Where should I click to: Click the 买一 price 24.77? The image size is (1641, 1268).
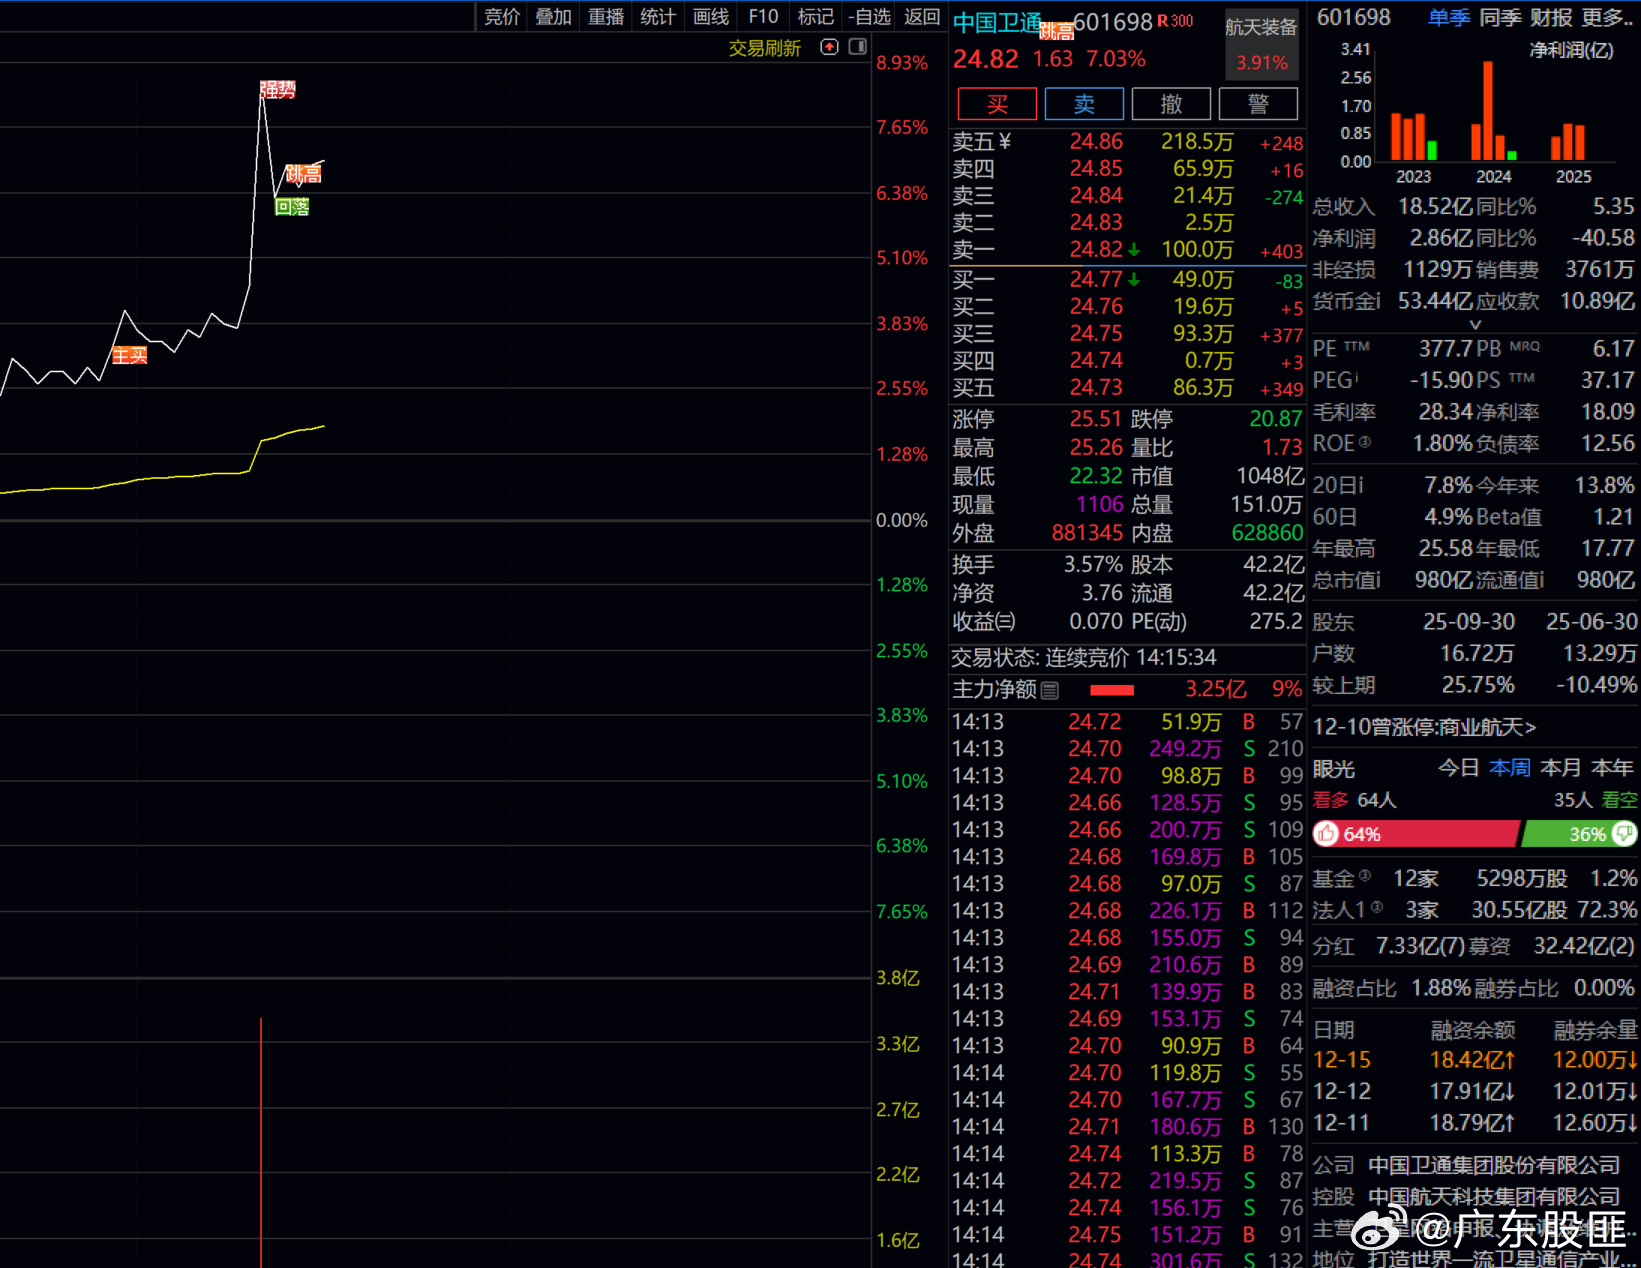point(1096,279)
